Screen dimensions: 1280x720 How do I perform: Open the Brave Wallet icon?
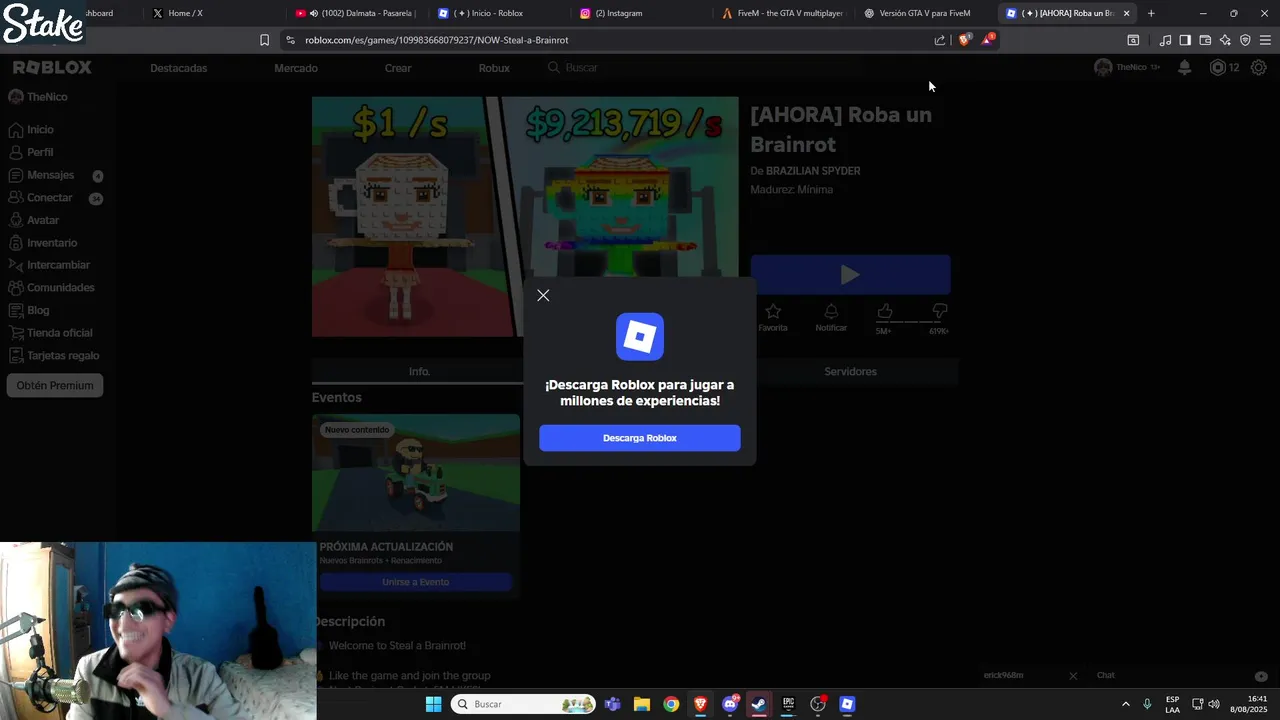pos(1205,40)
